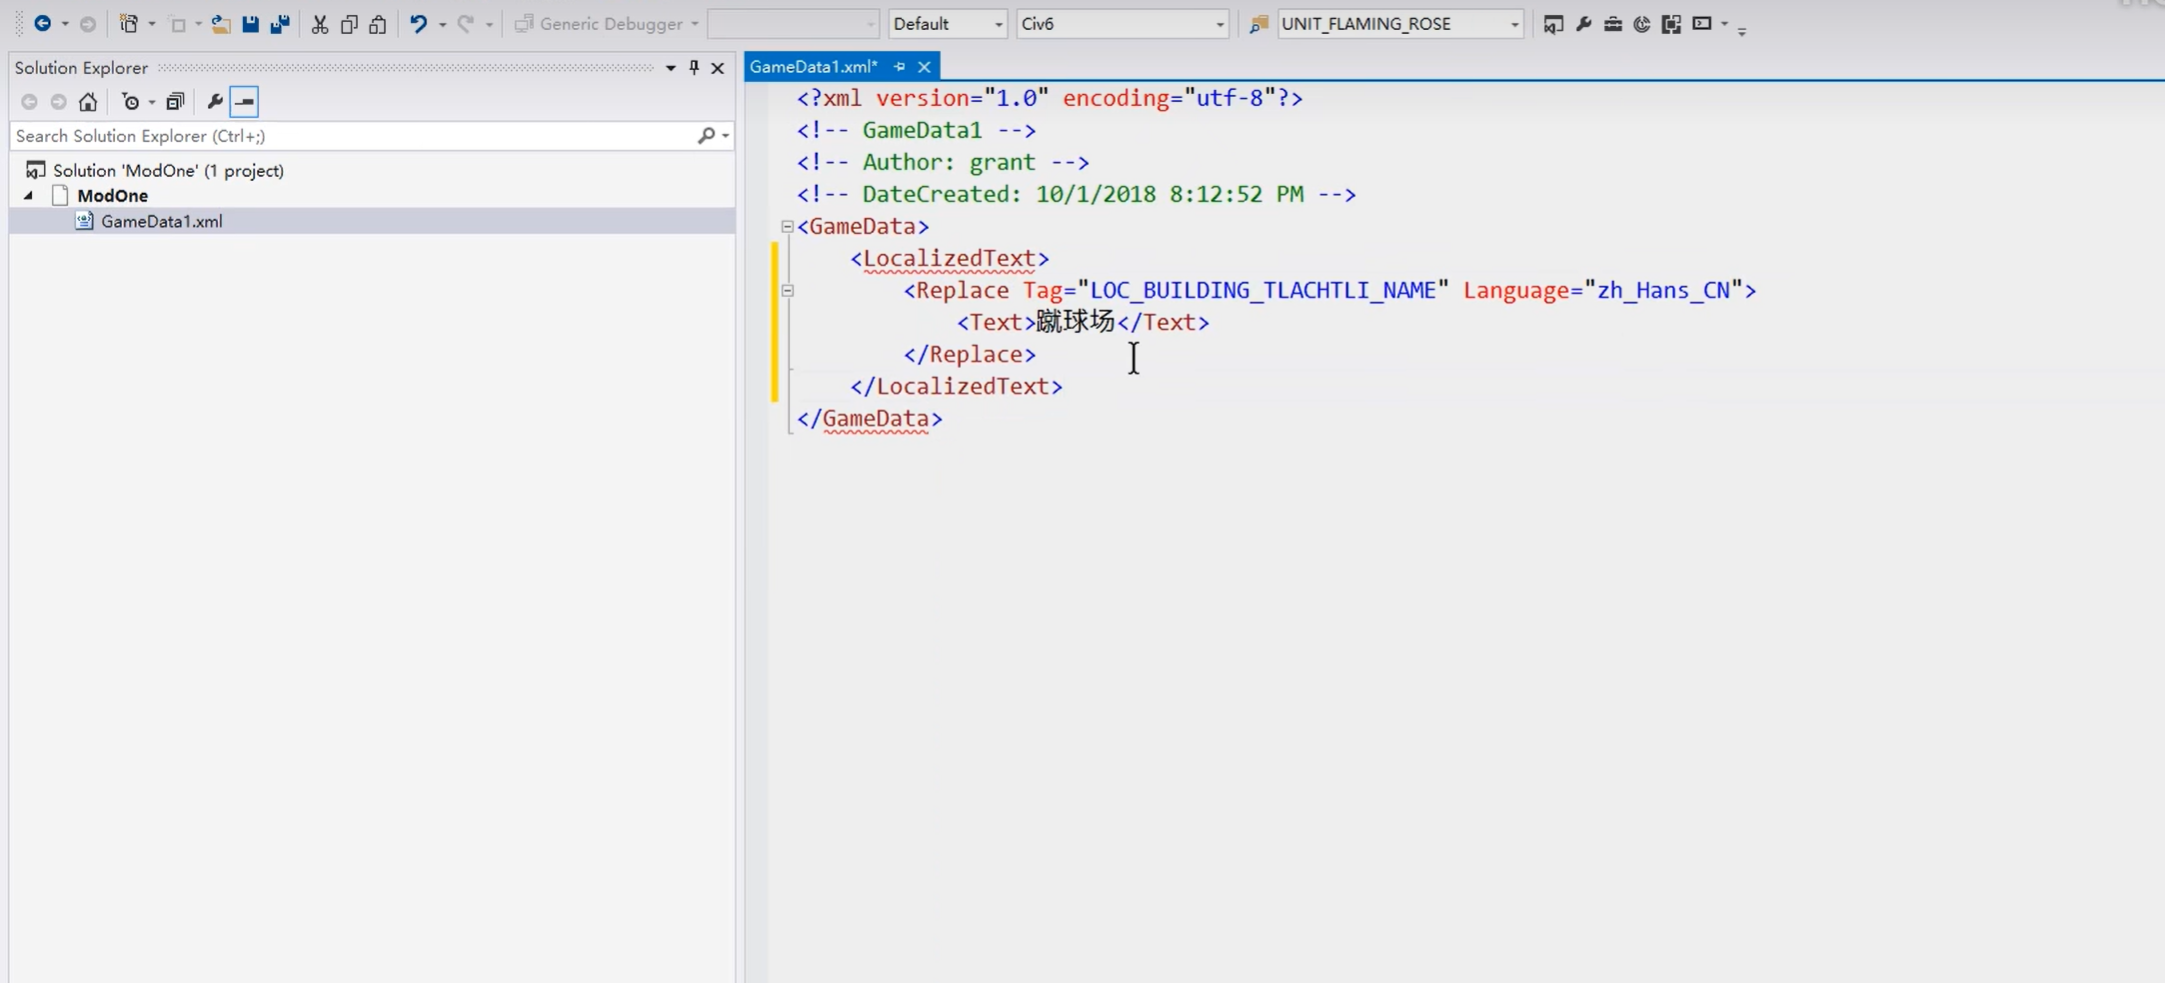The width and height of the screenshot is (2165, 983).
Task: Select the Solution 'ModOne' root node
Action: (x=168, y=170)
